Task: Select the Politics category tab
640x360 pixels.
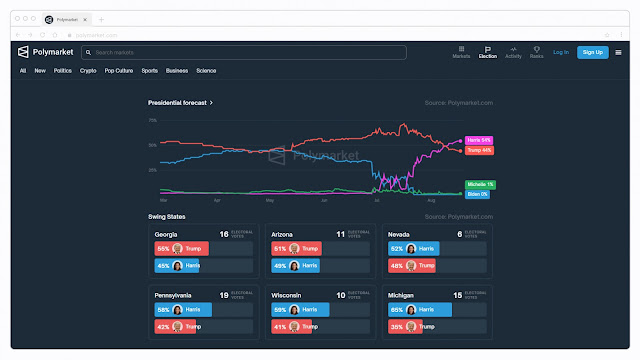Action: (x=62, y=71)
